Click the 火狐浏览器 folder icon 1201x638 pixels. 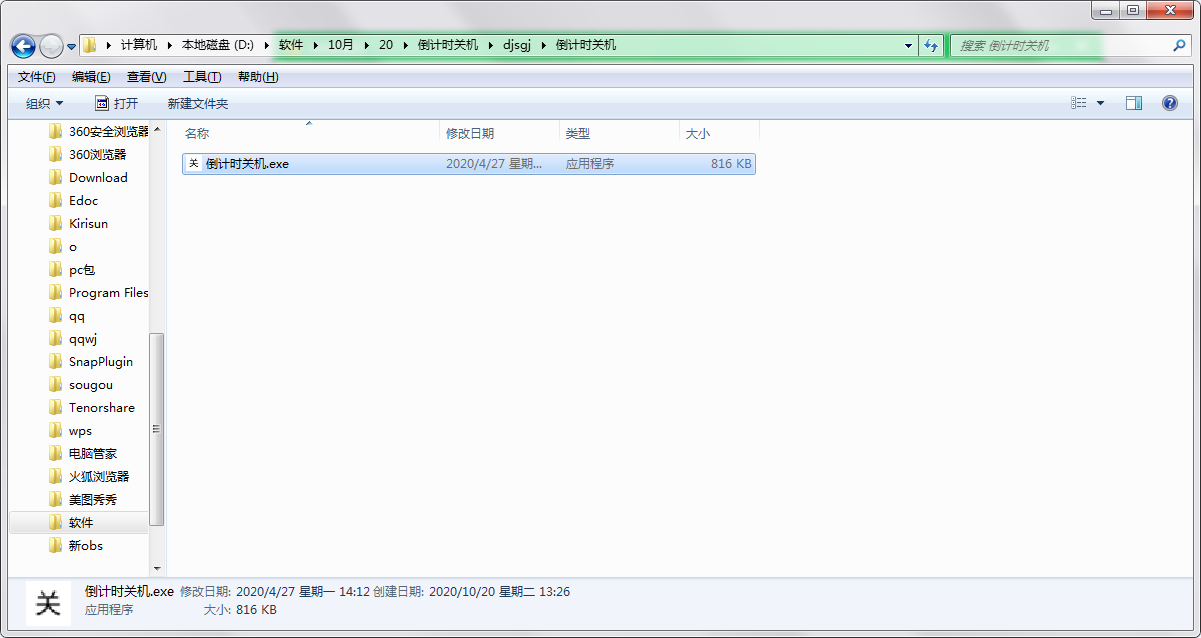point(56,477)
